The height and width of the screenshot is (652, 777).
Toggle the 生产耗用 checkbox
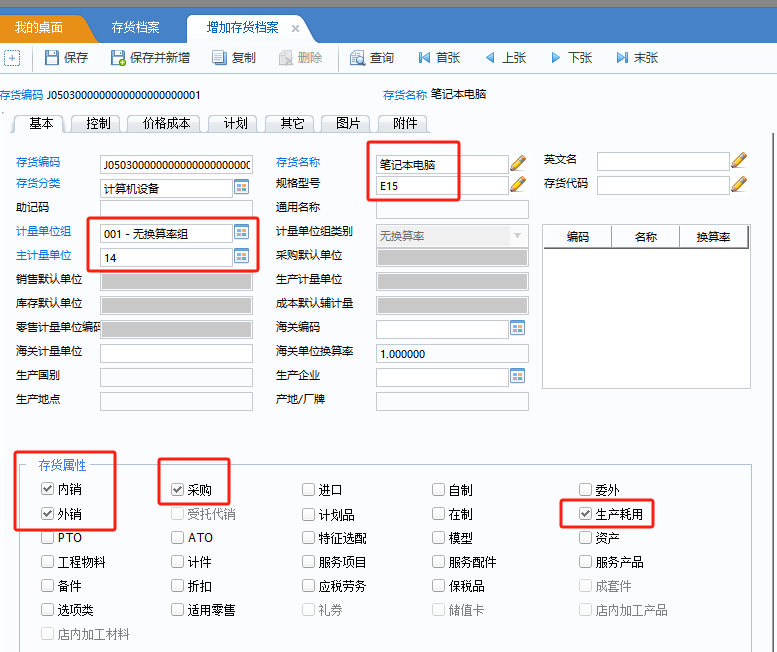(x=586, y=514)
